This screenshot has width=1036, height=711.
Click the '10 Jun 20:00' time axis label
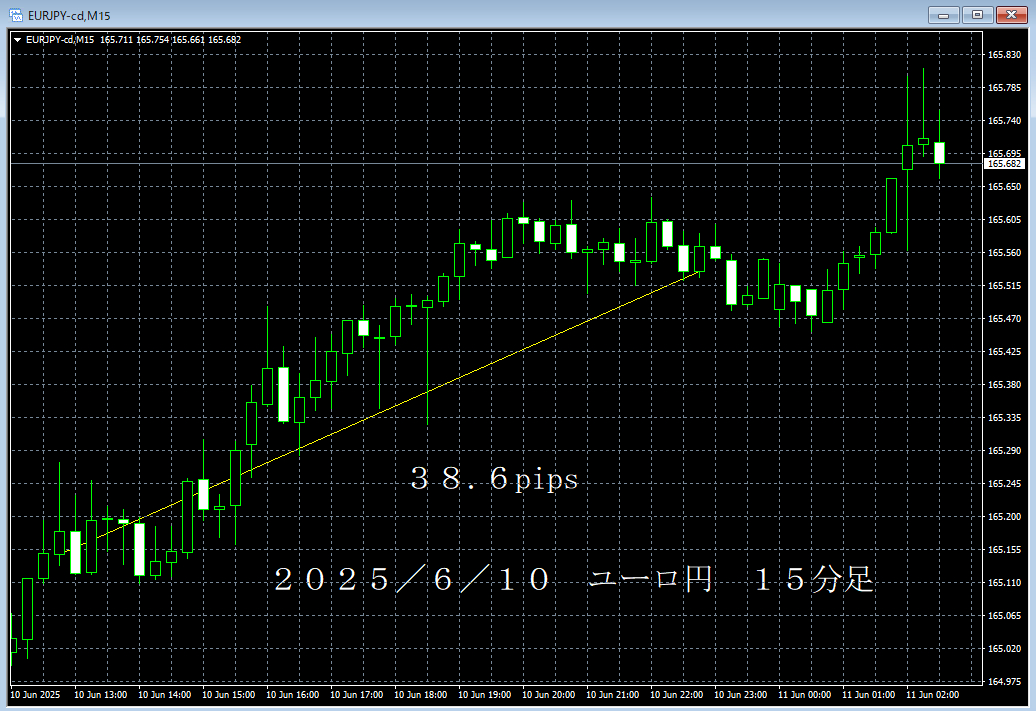[x=549, y=694]
